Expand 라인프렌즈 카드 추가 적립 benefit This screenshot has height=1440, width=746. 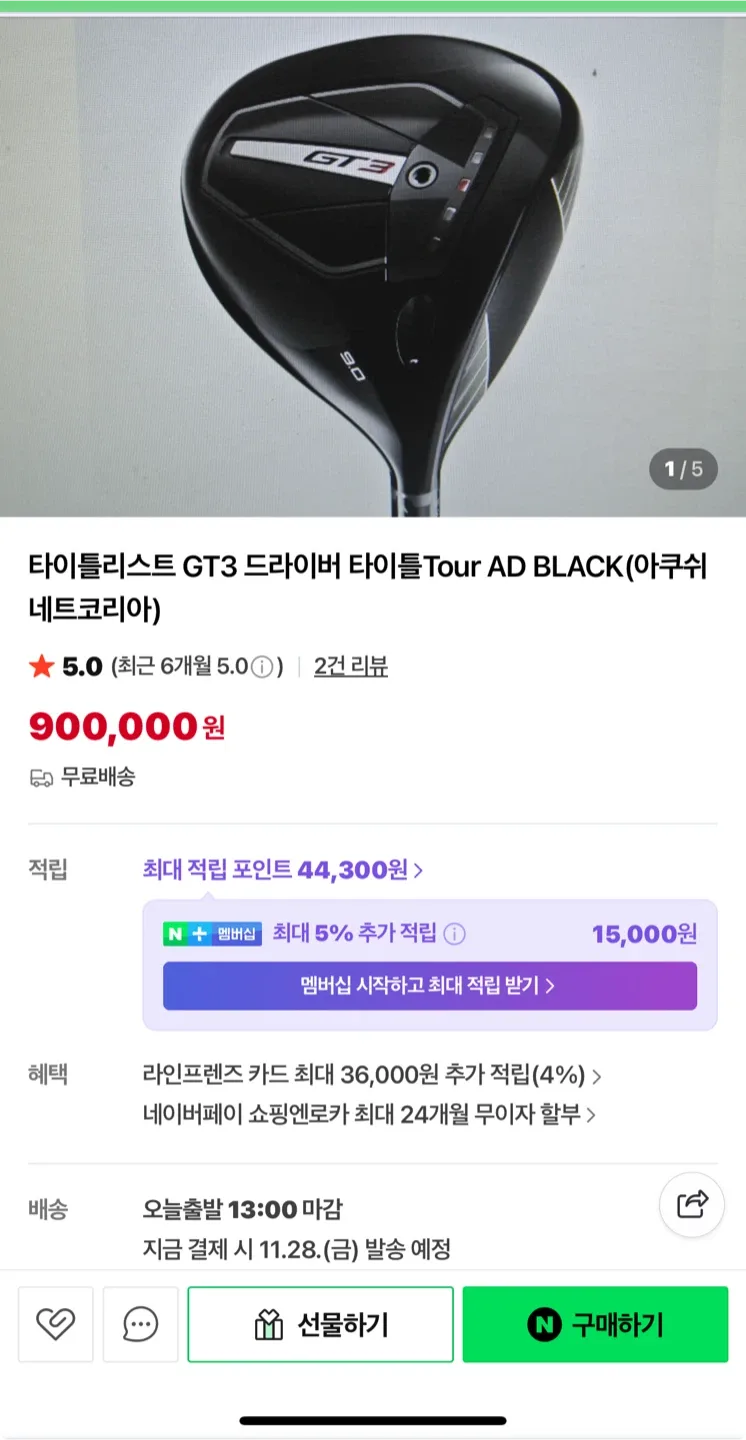click(x=372, y=1076)
